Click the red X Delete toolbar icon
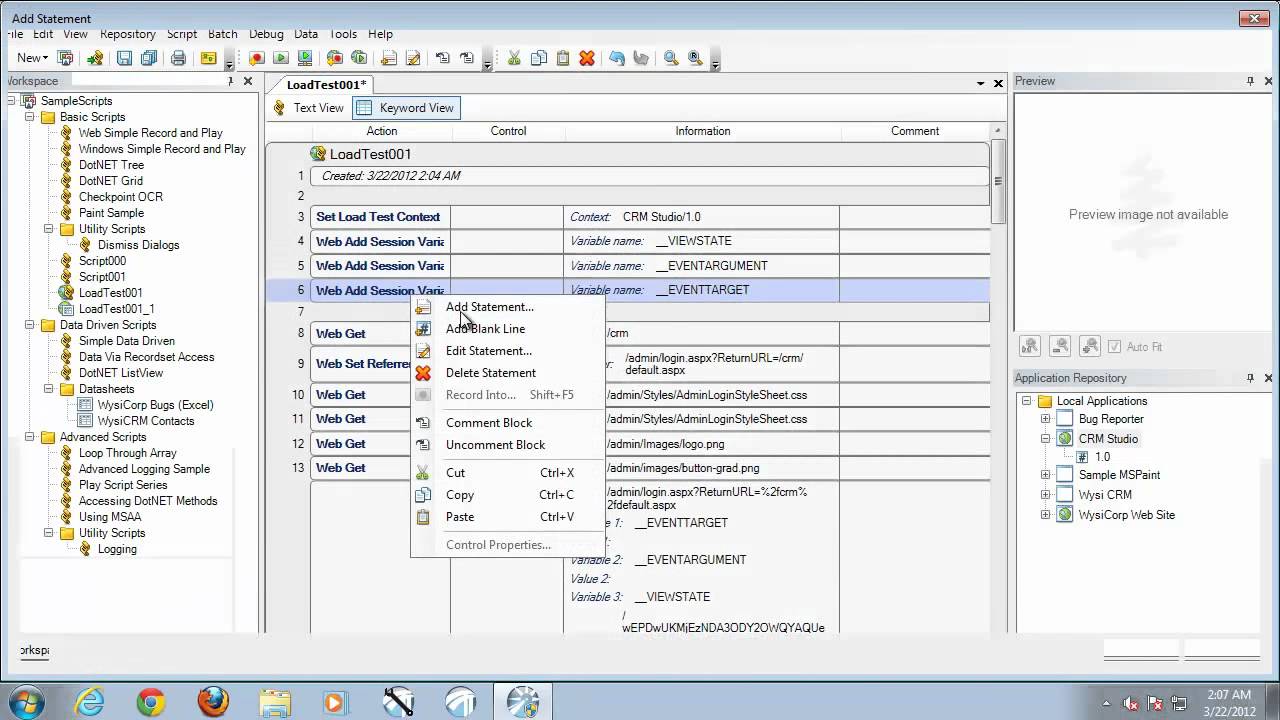Viewport: 1280px width, 720px height. pyautogui.click(x=587, y=58)
